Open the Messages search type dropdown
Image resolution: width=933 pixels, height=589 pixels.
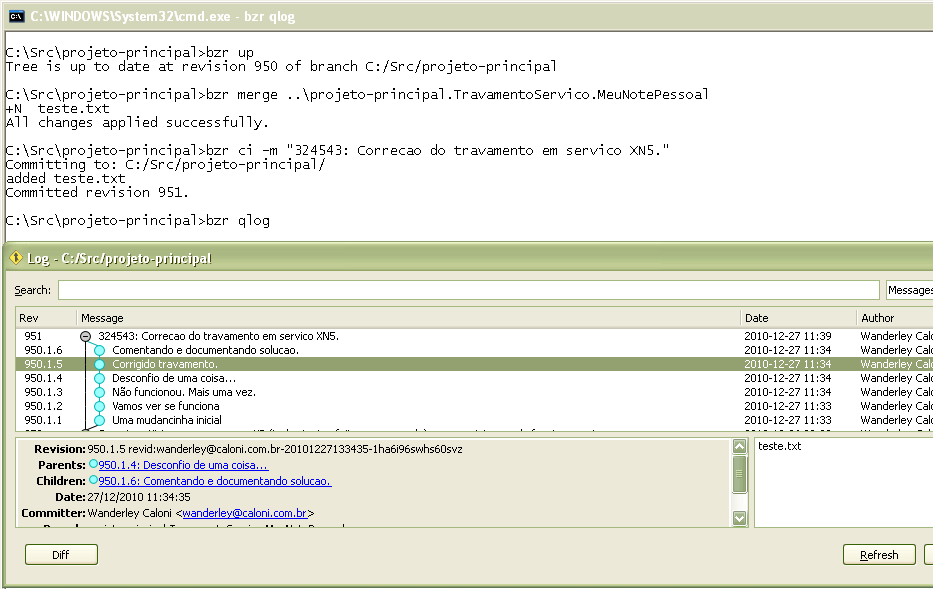tap(909, 290)
